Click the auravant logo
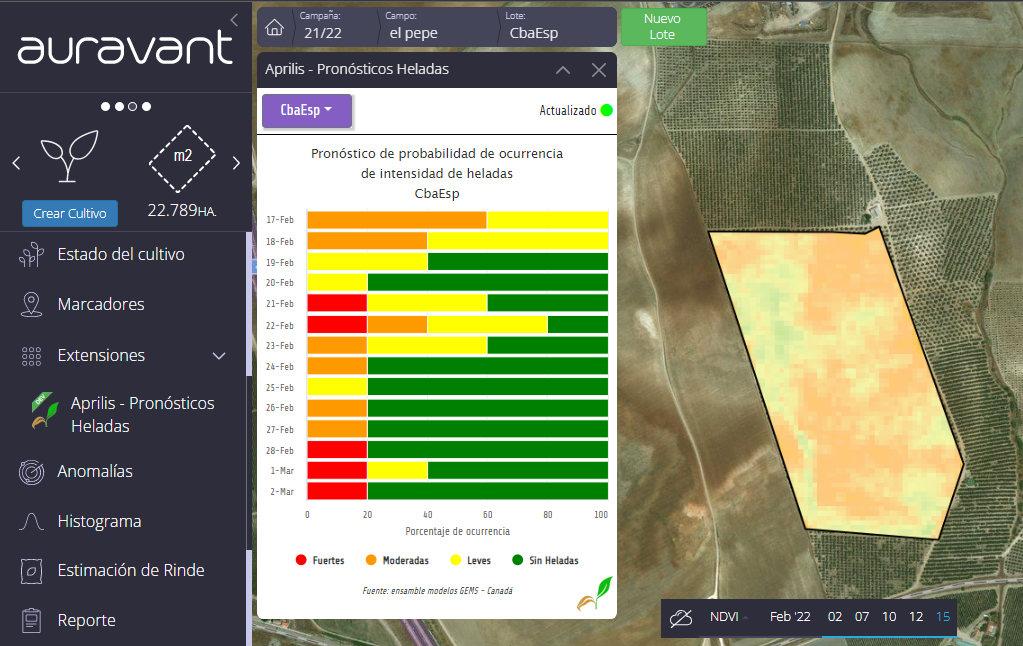Screen dimensions: 1023x646 click(x=125, y=49)
